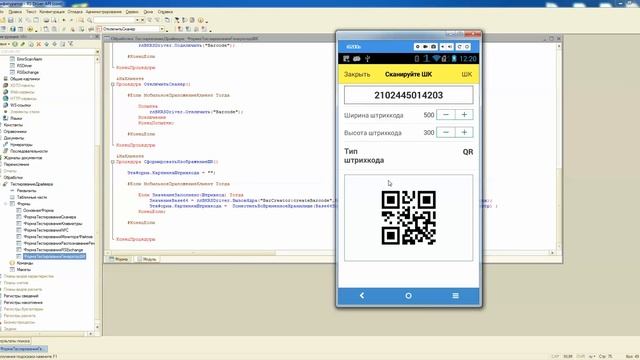Viewport: 640px width, 360px height.
Task: Select Документы in the configuration tree
Action: [x=14, y=138]
